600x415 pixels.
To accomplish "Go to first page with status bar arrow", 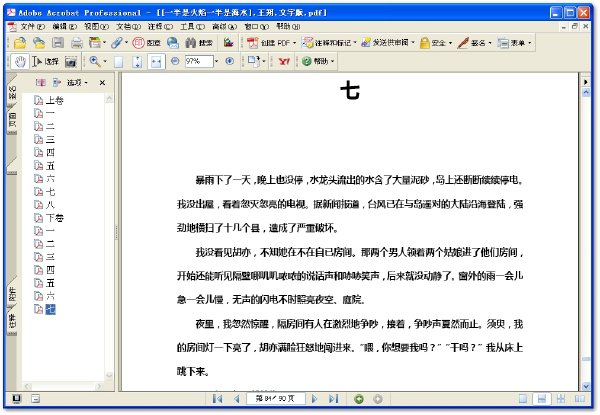I will (217, 399).
